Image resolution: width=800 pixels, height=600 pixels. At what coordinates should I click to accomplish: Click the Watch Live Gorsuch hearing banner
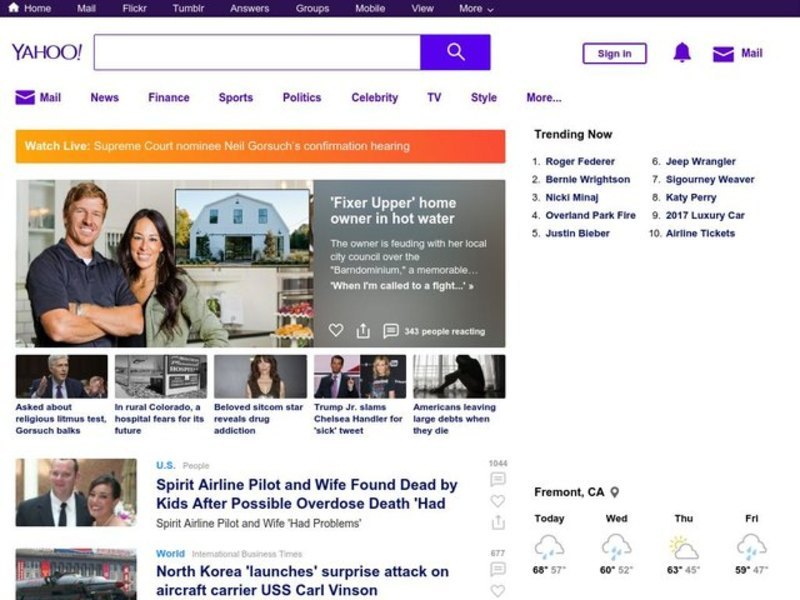pos(260,146)
